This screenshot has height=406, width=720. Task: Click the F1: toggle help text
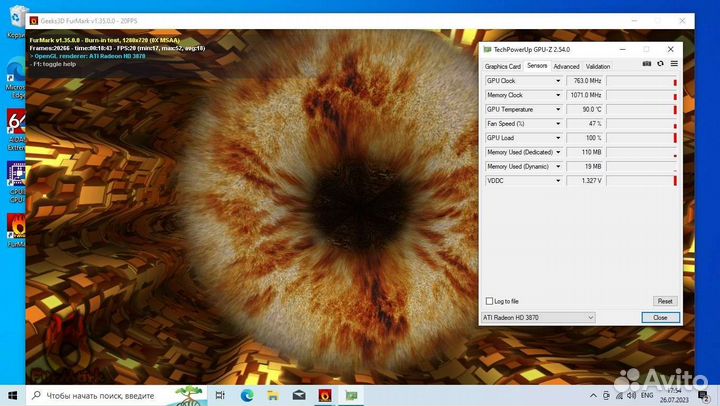(x=53, y=64)
